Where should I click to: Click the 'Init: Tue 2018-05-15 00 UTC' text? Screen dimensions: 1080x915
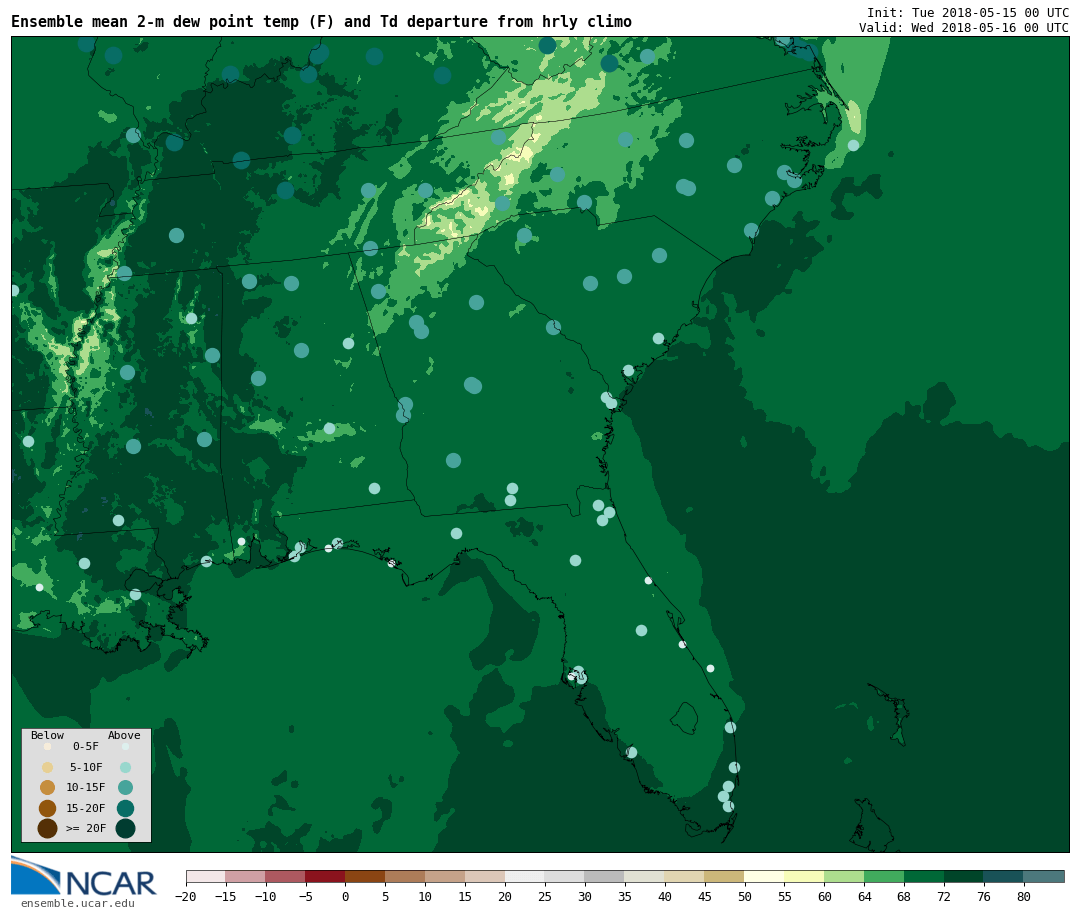click(x=968, y=13)
